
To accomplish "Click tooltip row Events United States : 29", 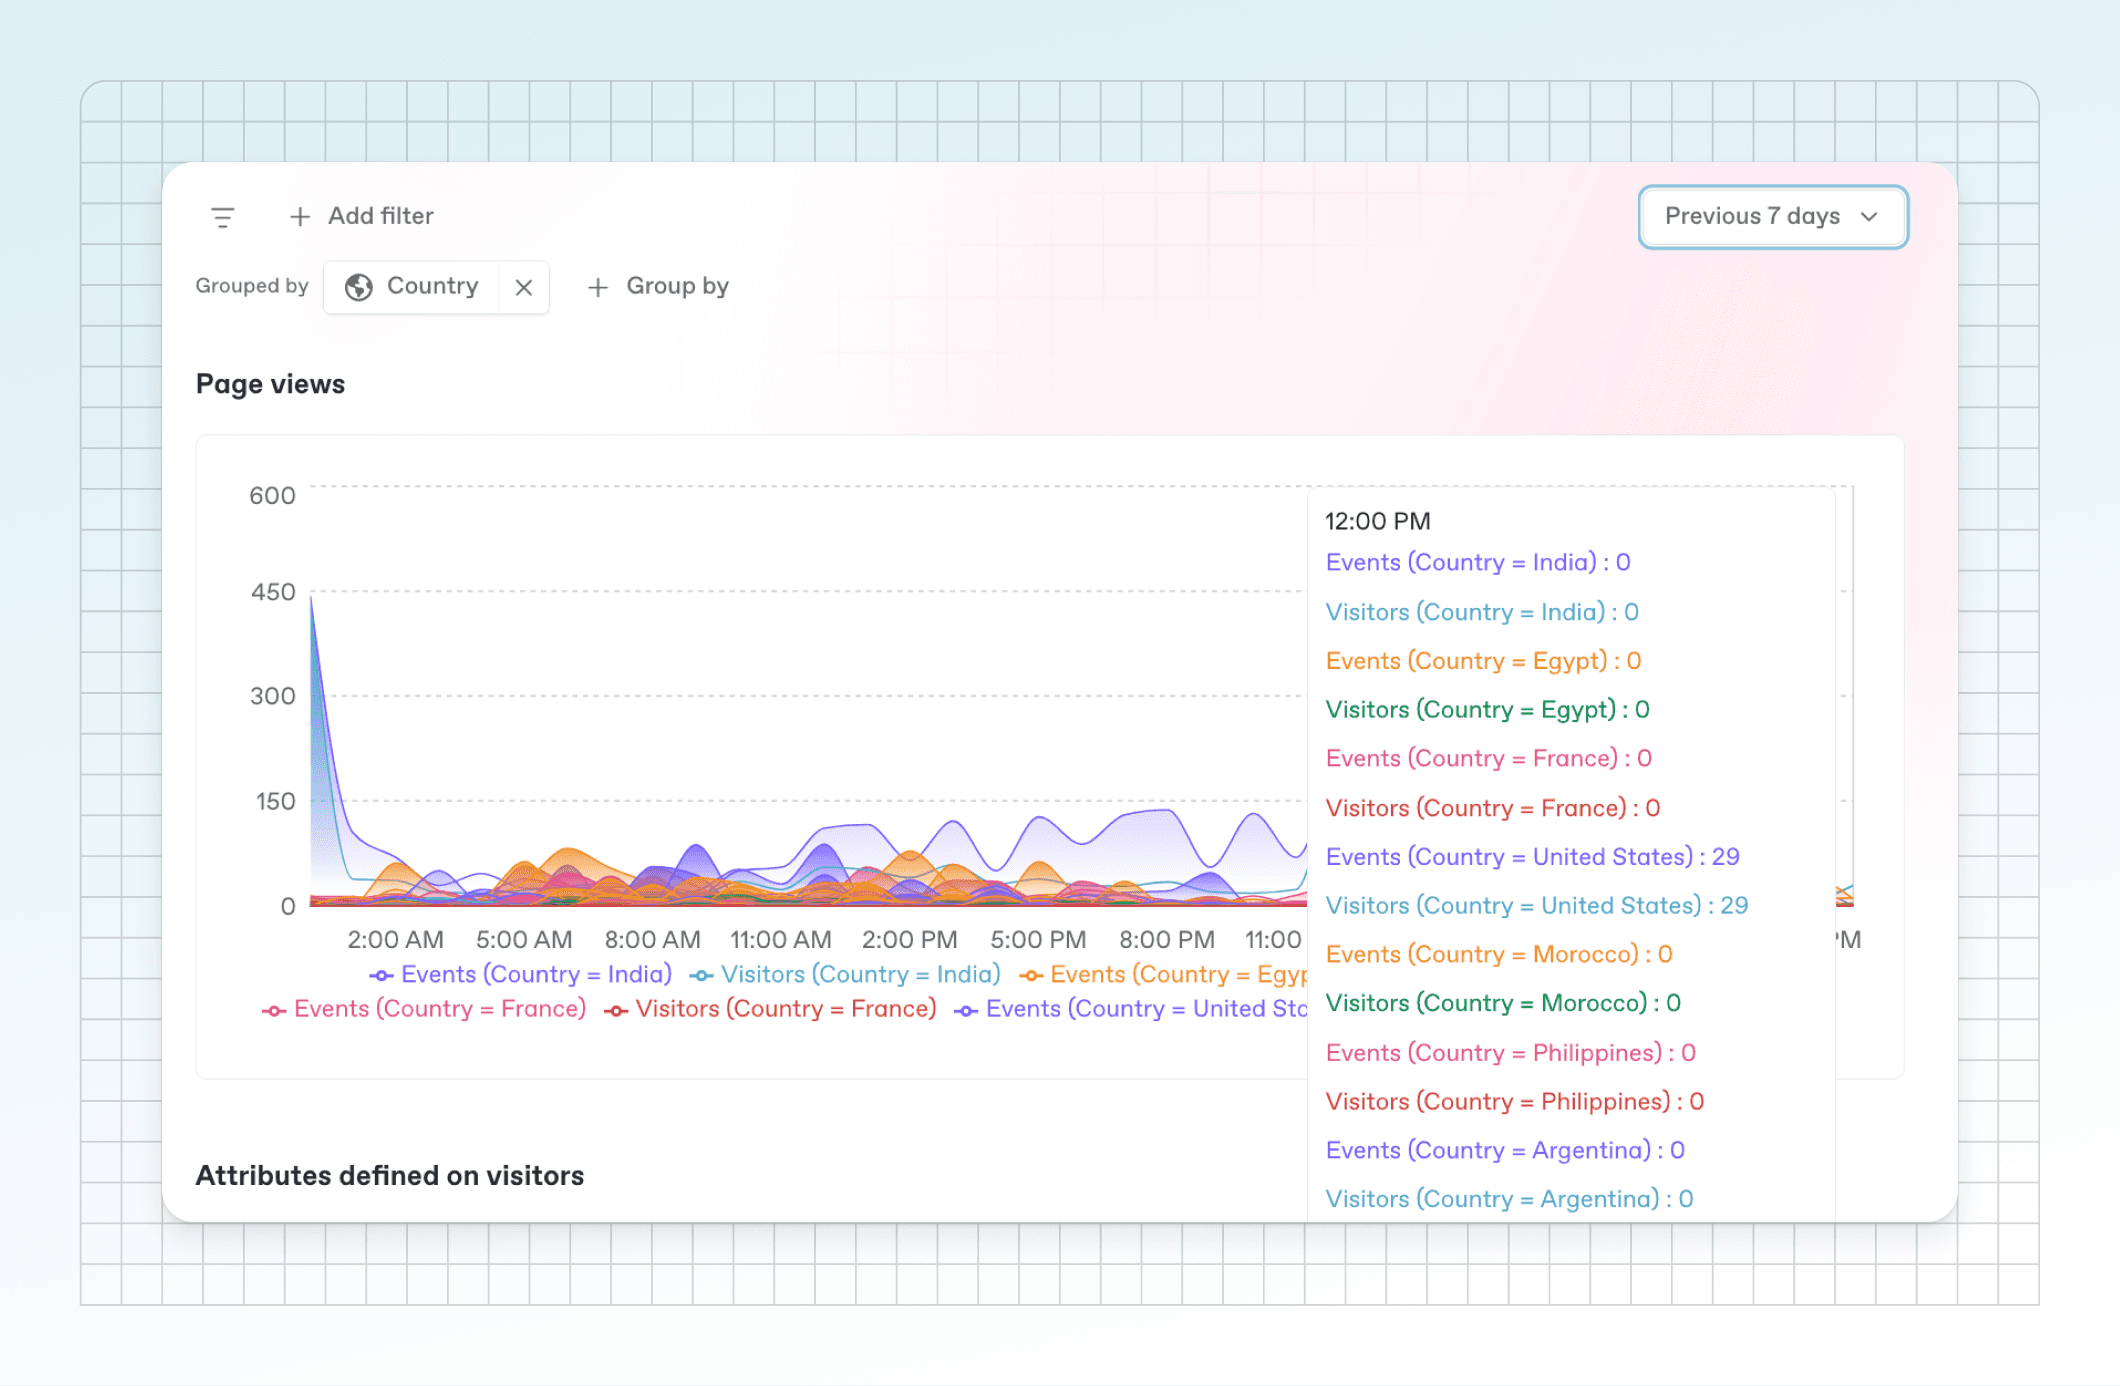I will pyautogui.click(x=1533, y=857).
